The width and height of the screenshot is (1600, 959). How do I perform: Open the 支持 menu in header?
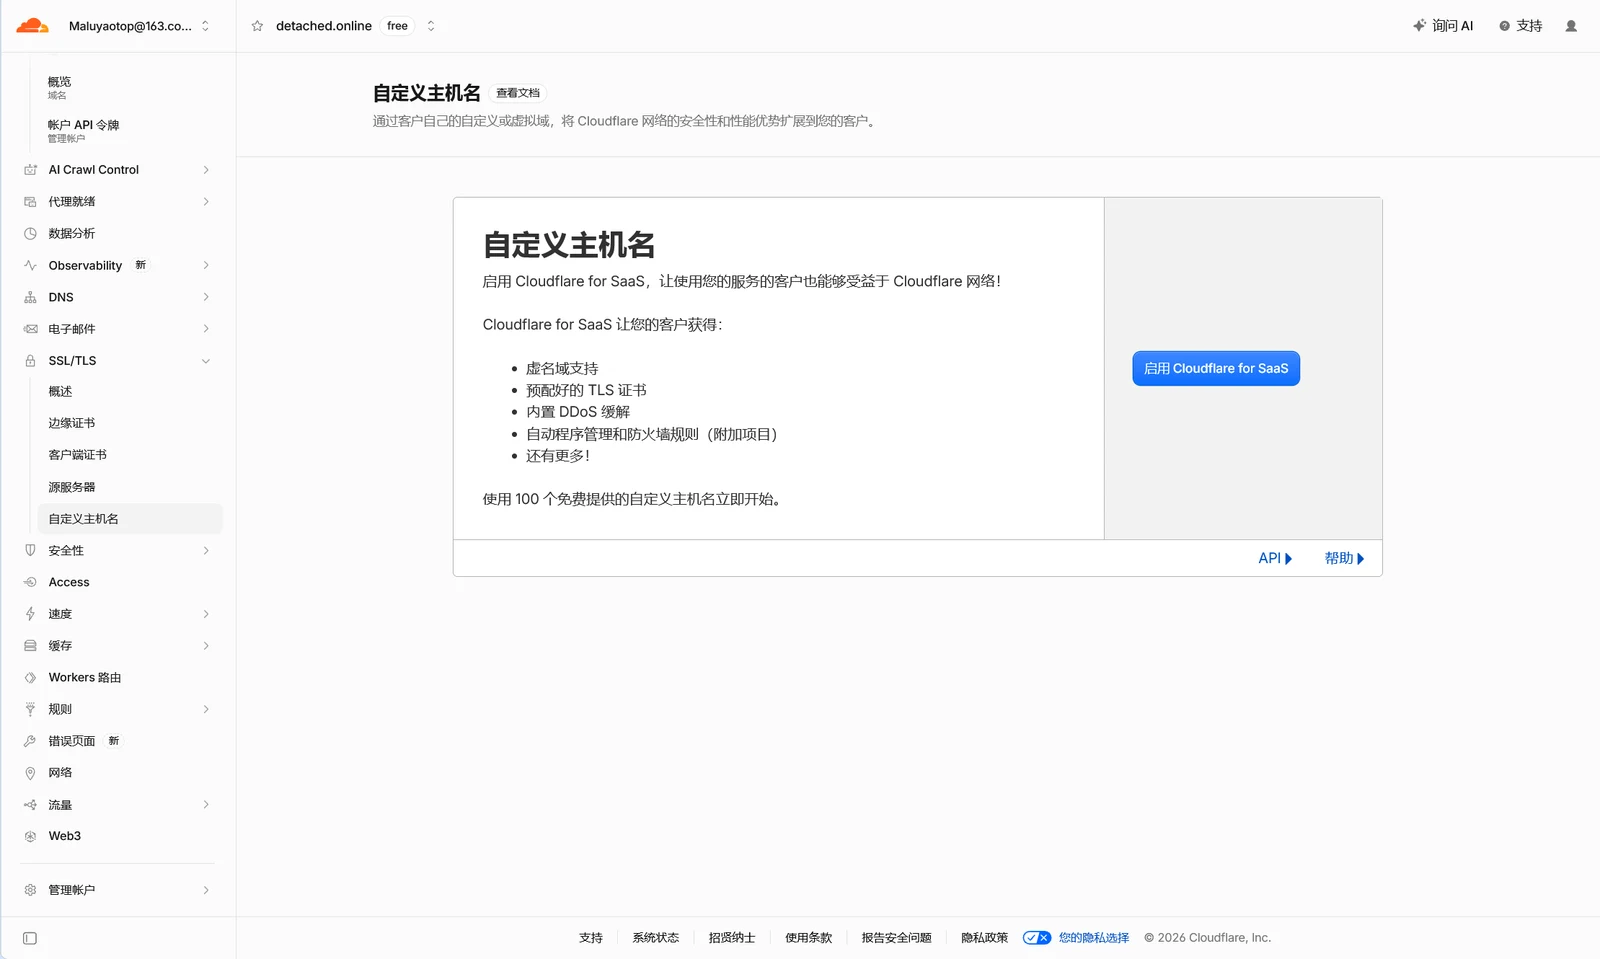point(1520,26)
